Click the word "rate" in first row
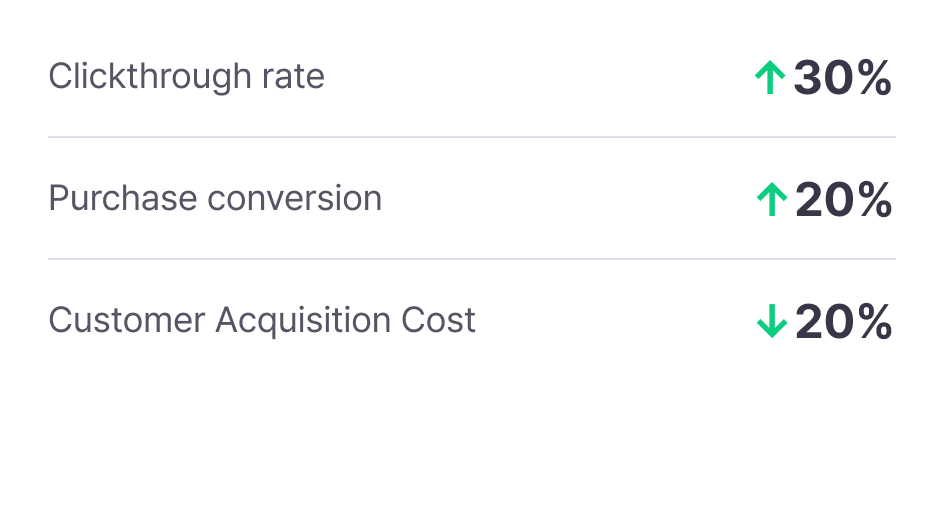The height and width of the screenshot is (510, 944). [296, 77]
